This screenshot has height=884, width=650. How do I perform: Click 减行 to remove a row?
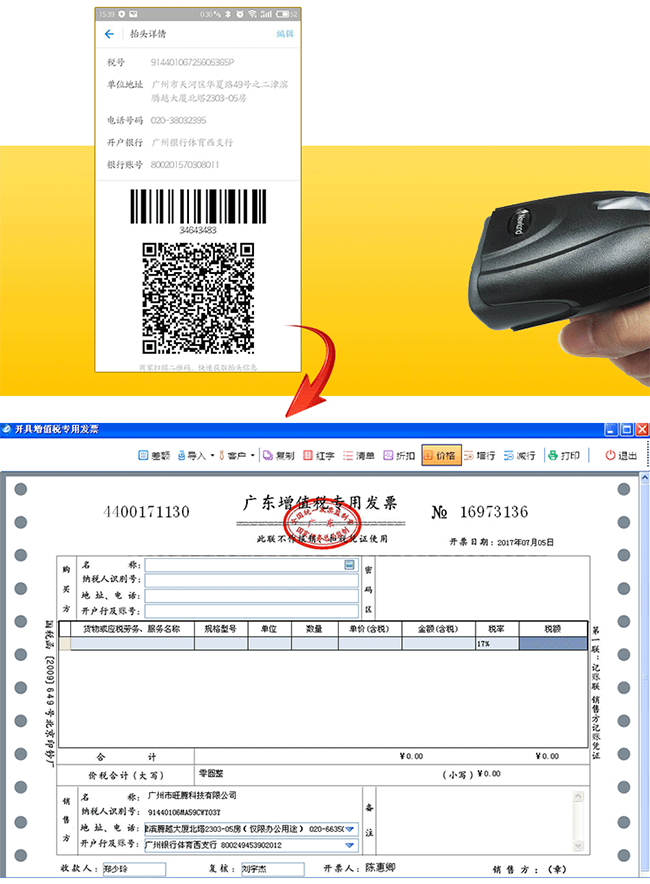tap(520, 455)
